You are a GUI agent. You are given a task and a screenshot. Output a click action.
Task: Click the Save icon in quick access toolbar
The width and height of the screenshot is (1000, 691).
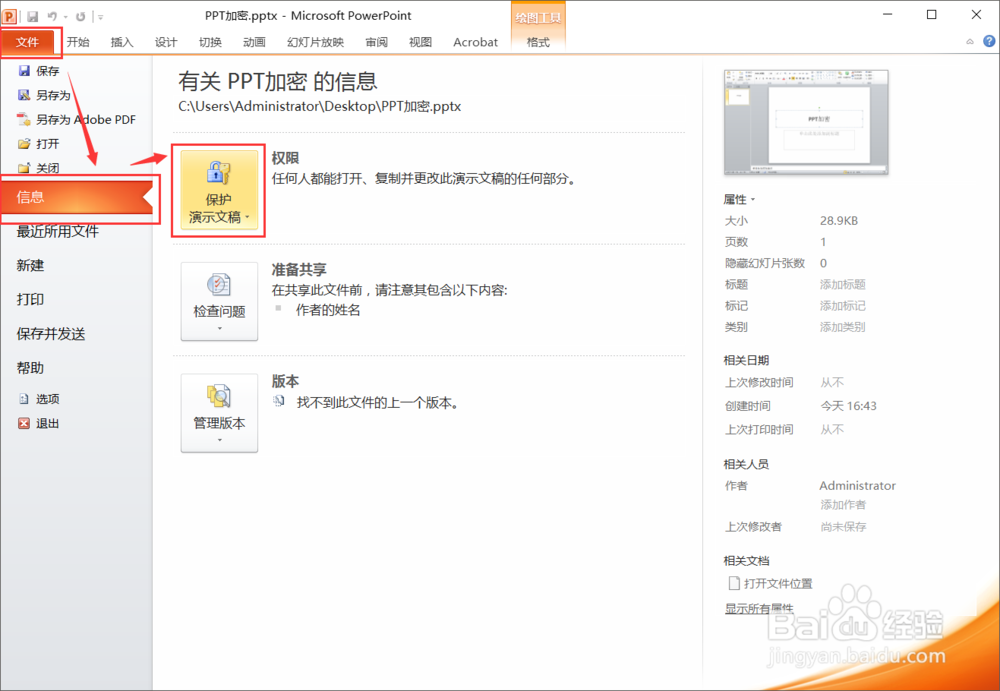[x=32, y=17]
